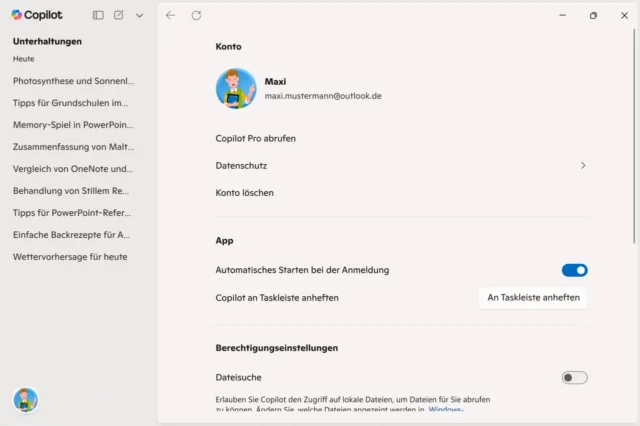
Task: Click the refresh icon
Action: point(196,15)
